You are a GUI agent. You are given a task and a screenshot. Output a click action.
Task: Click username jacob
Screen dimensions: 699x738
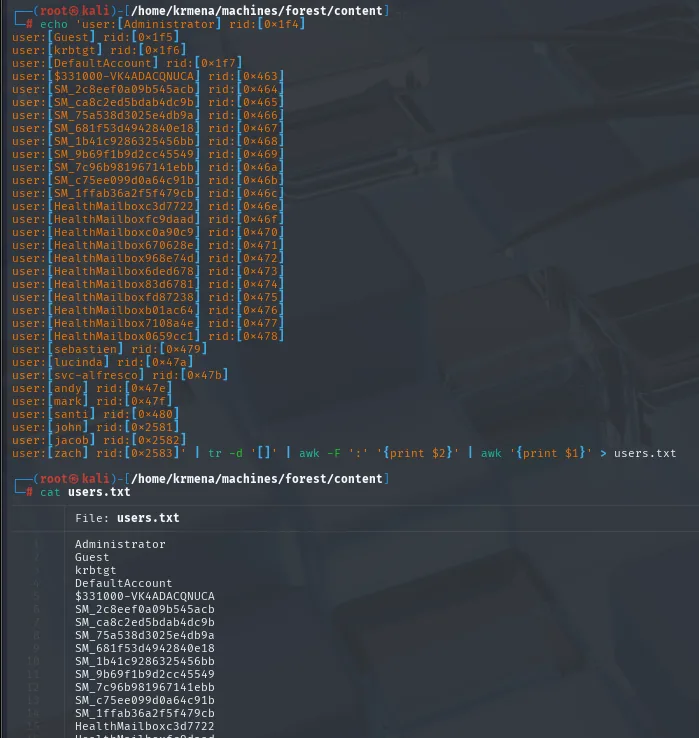pyautogui.click(x=72, y=441)
